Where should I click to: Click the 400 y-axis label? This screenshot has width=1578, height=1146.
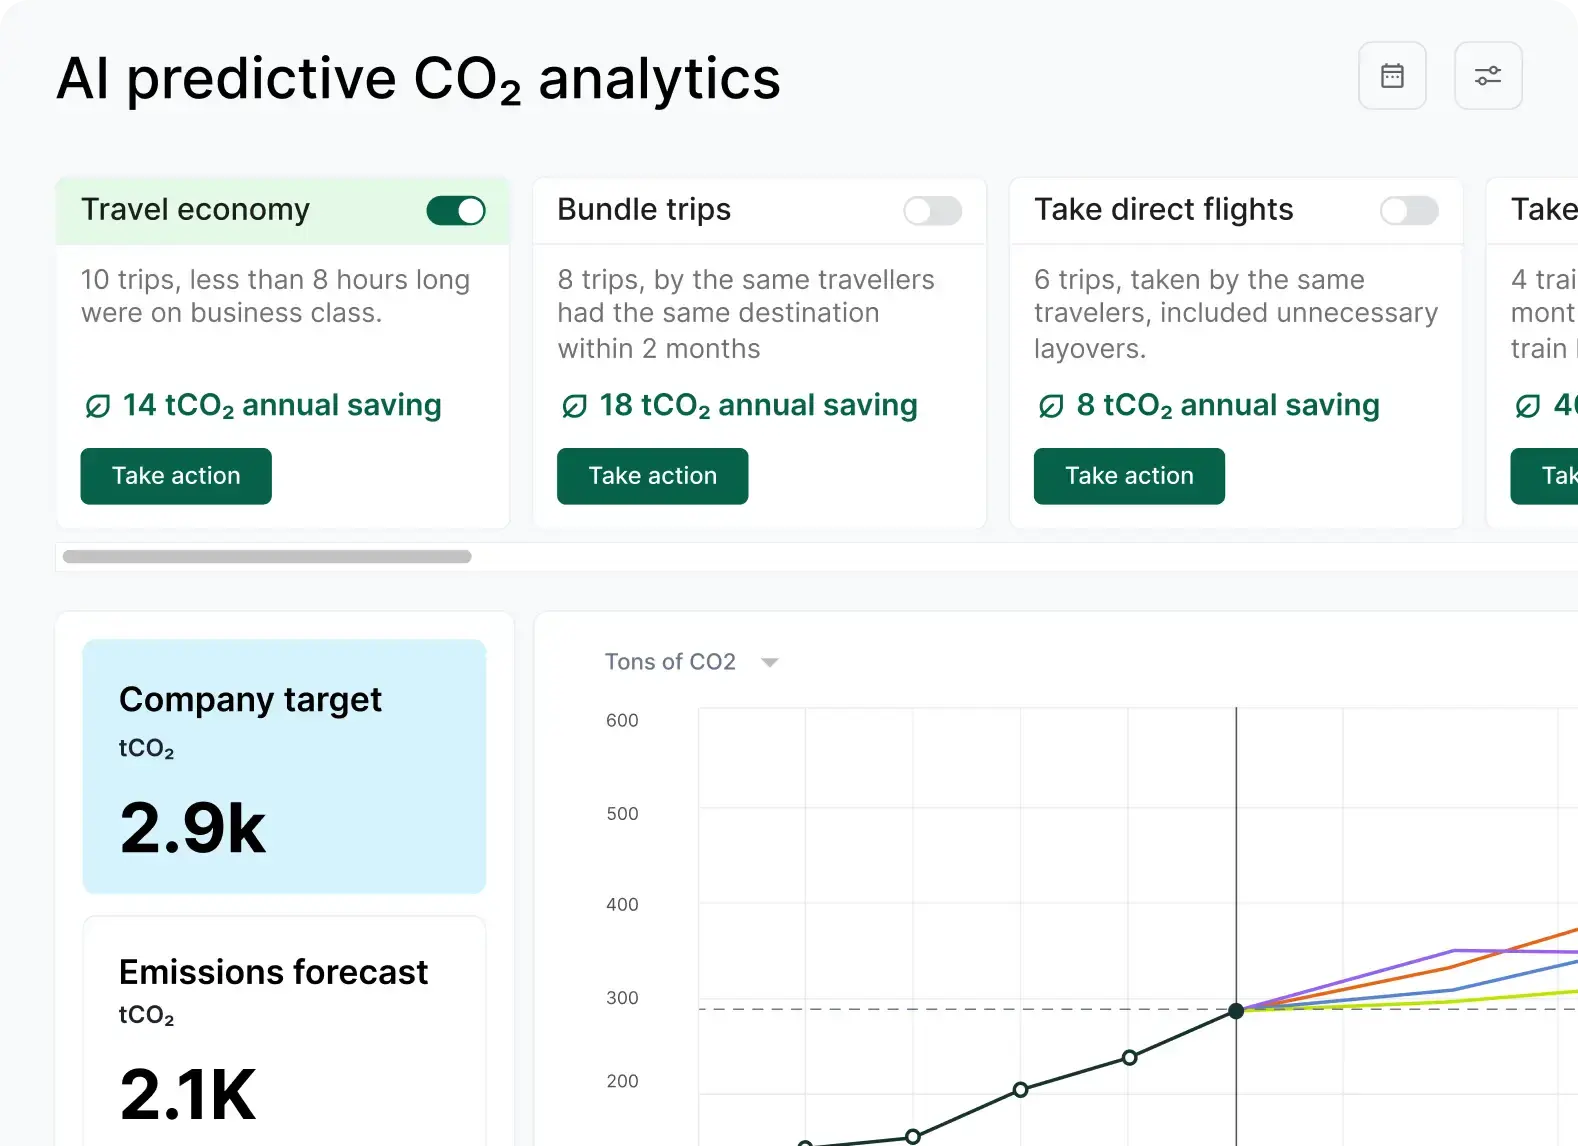click(622, 905)
